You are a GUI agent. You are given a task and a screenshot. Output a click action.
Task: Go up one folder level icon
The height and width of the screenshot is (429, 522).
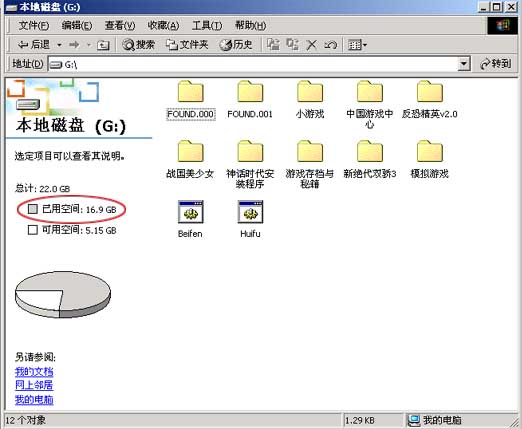[x=103, y=45]
